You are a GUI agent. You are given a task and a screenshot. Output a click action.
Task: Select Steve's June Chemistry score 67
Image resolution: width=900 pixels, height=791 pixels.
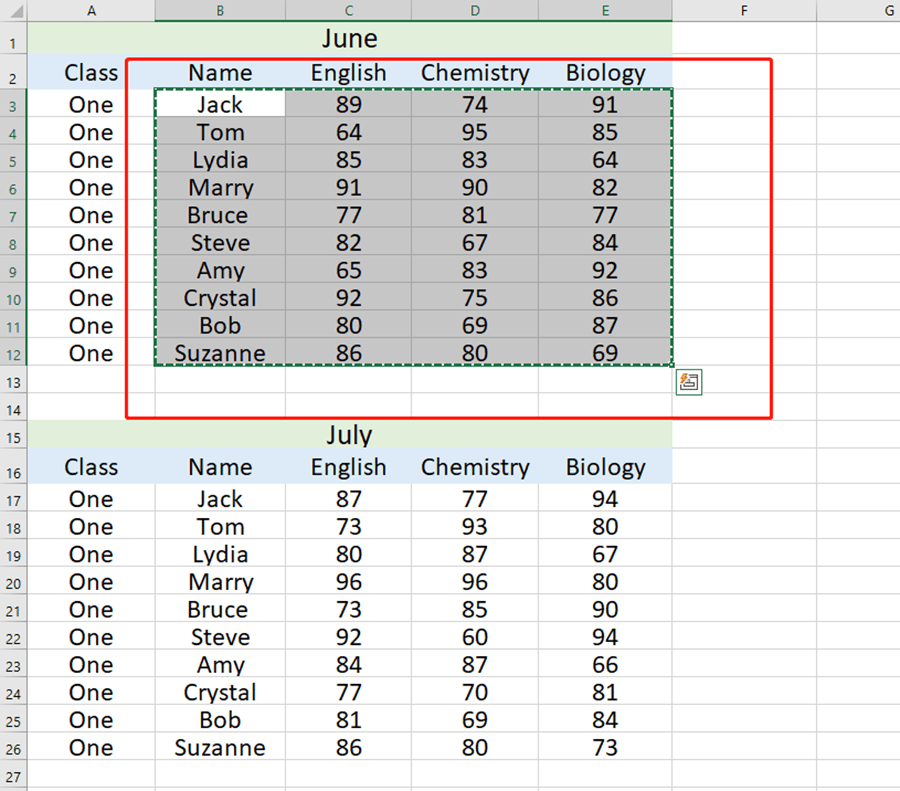pyautogui.click(x=475, y=242)
